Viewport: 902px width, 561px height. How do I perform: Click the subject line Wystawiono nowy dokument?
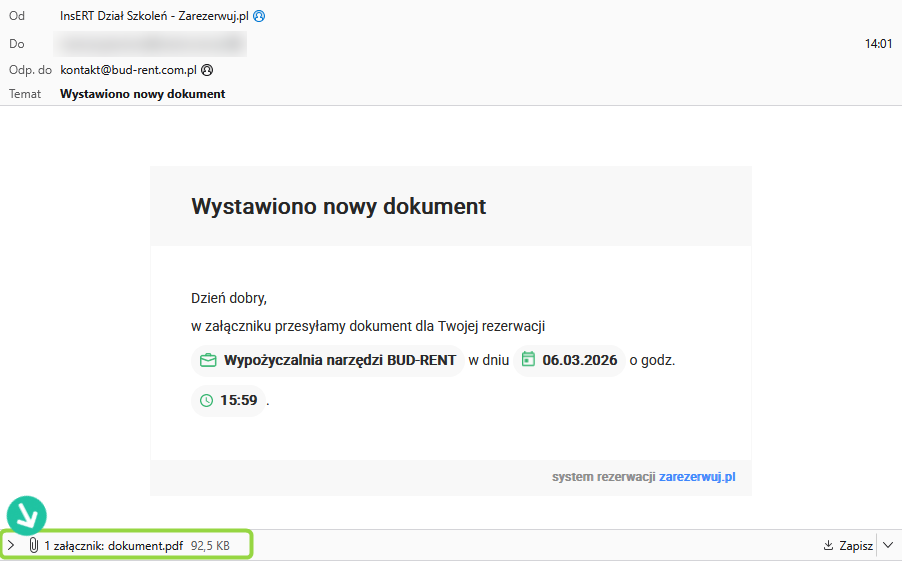click(143, 94)
